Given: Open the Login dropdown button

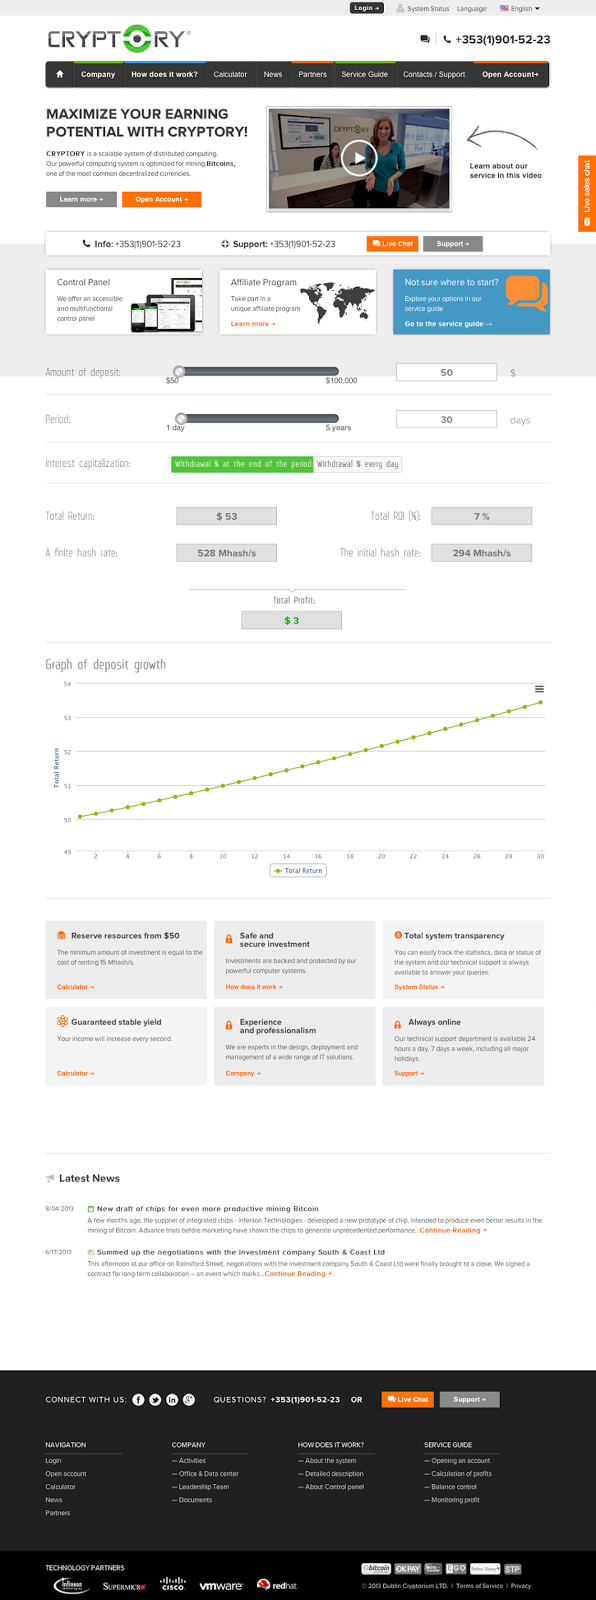Looking at the screenshot, I should 367,8.
